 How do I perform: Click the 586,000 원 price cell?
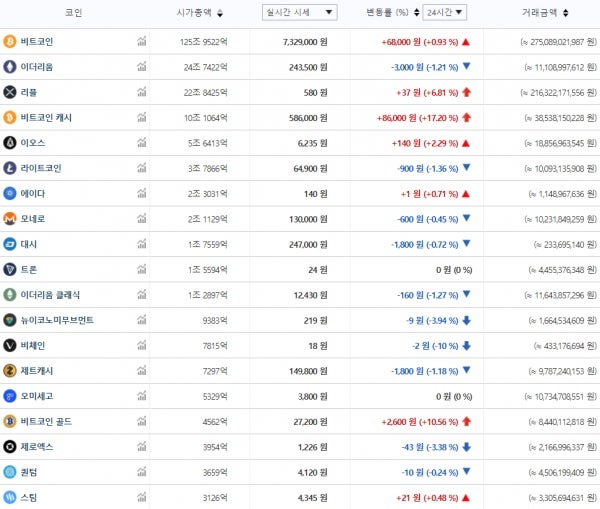(308, 118)
